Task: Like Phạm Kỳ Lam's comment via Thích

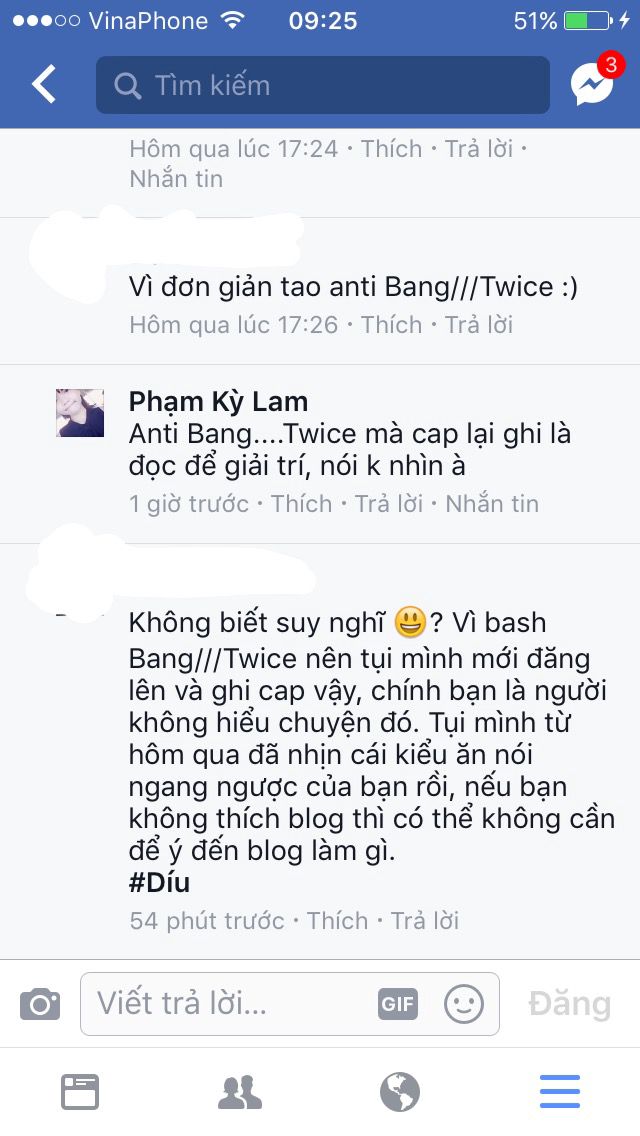Action: coord(302,504)
